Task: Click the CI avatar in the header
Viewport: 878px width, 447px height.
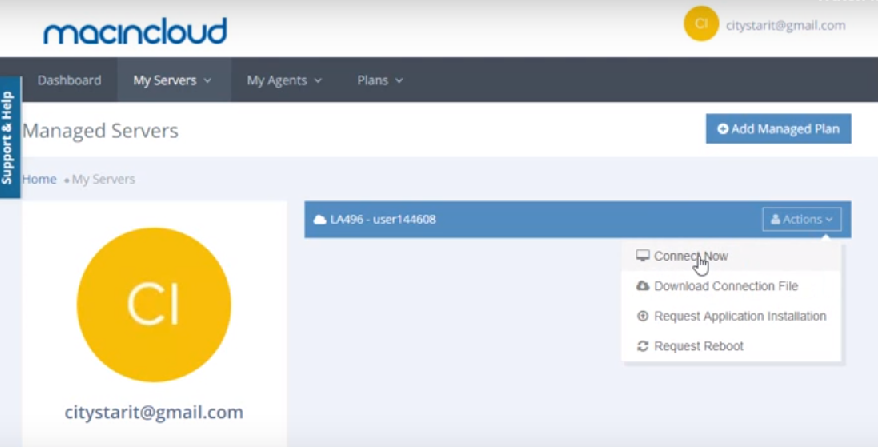Action: 701,24
